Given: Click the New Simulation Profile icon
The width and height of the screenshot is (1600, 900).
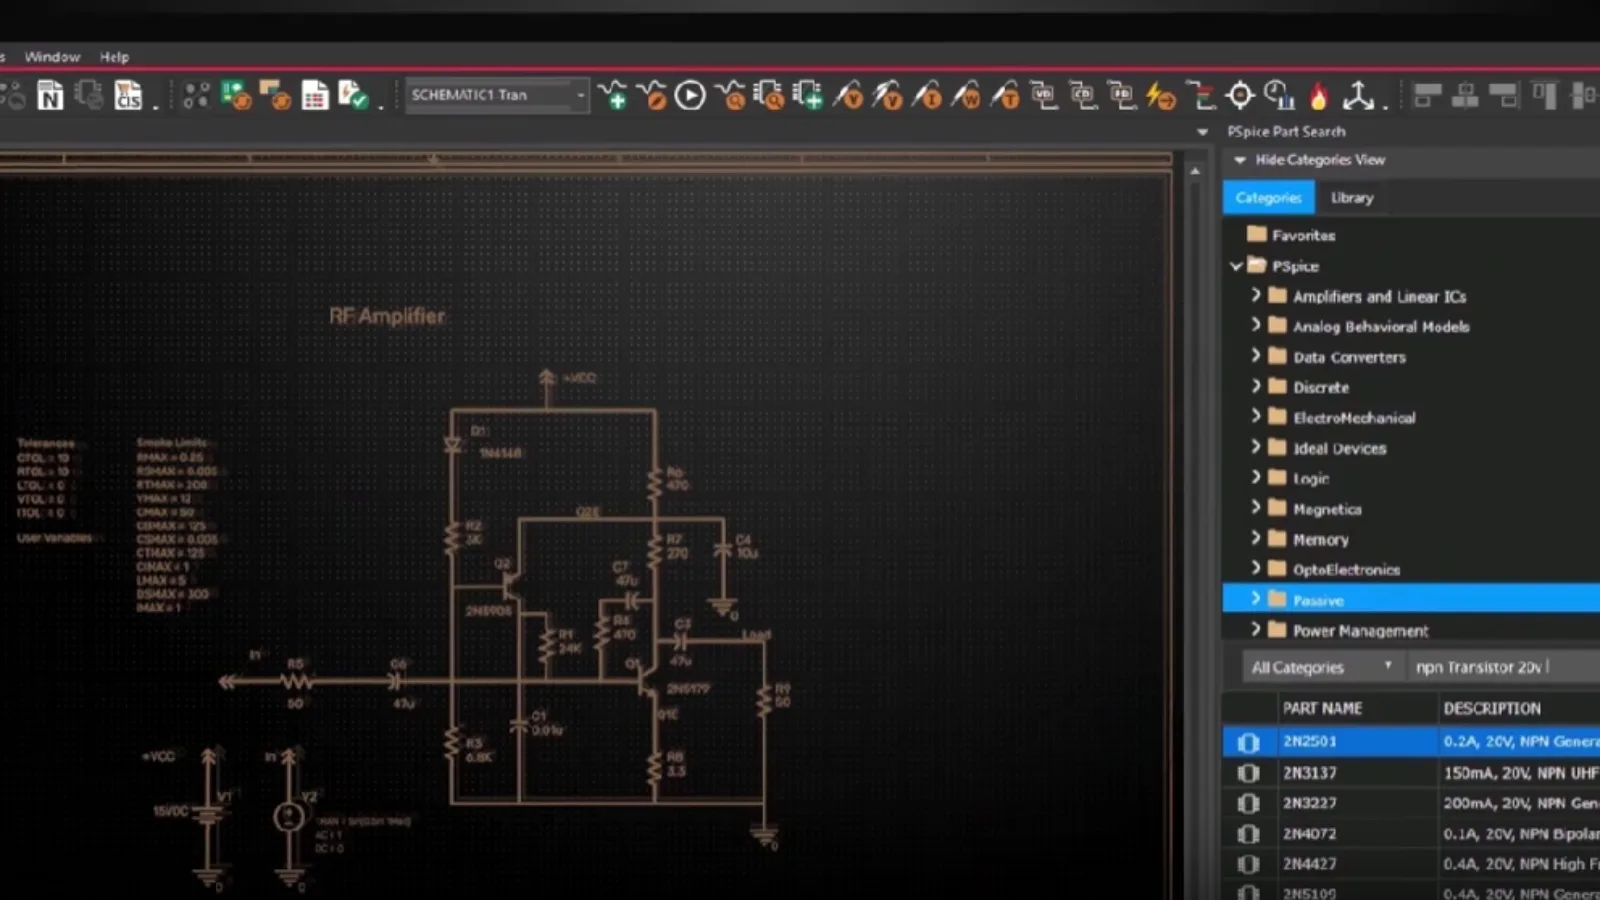Looking at the screenshot, I should click(614, 96).
